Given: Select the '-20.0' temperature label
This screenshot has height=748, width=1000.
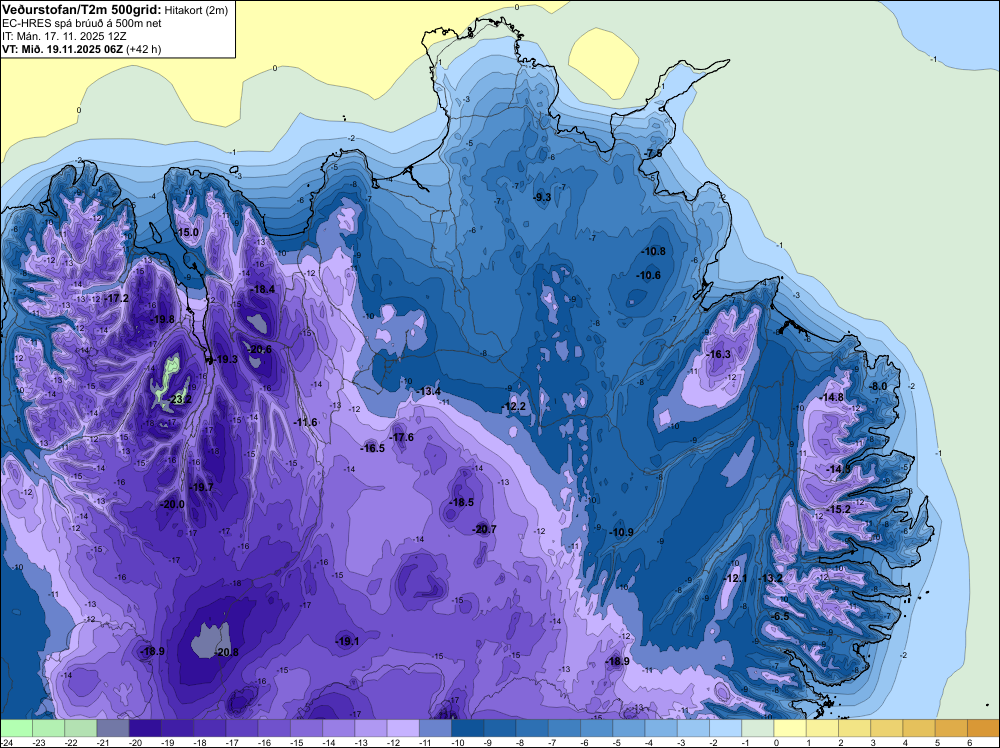Looking at the screenshot, I should [x=172, y=504].
